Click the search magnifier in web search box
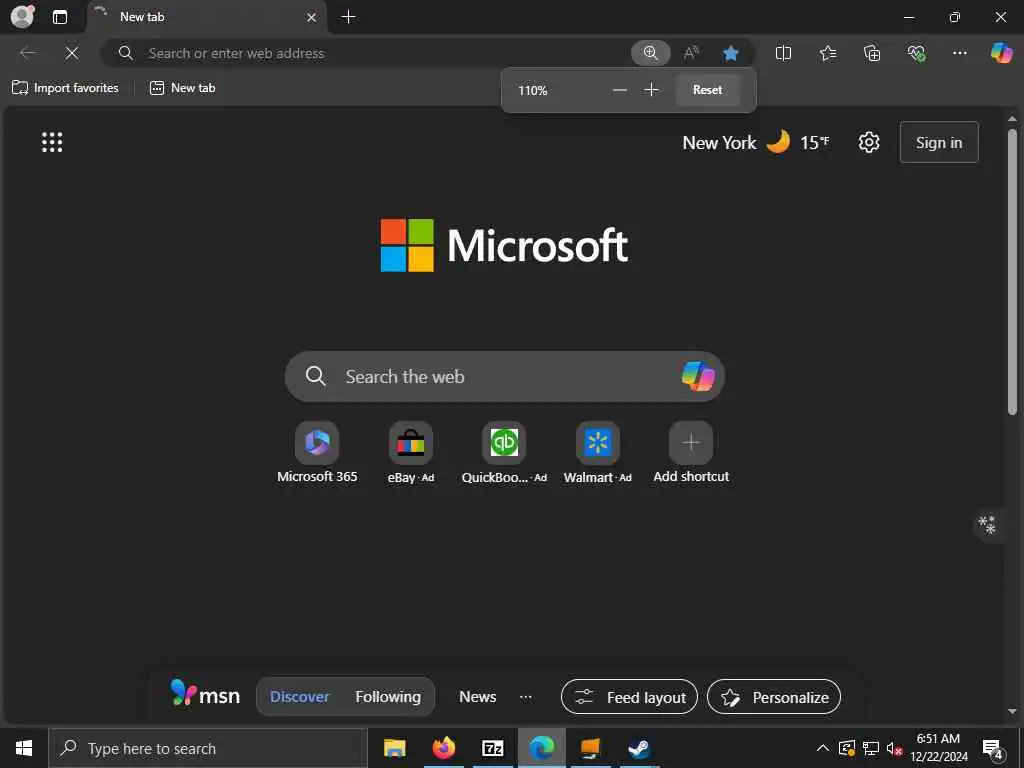The width and height of the screenshot is (1024, 768). tap(315, 376)
